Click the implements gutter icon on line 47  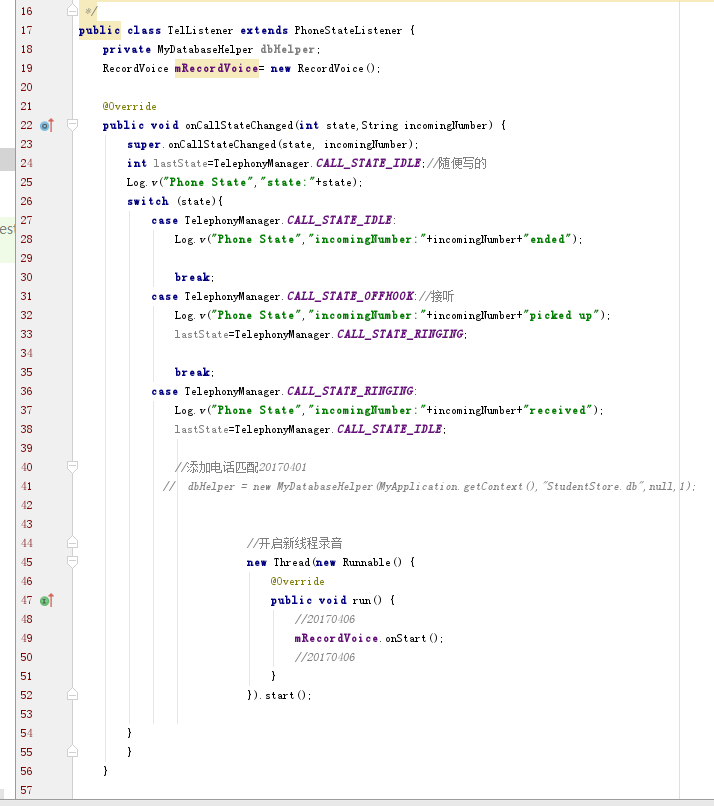click(x=47, y=600)
